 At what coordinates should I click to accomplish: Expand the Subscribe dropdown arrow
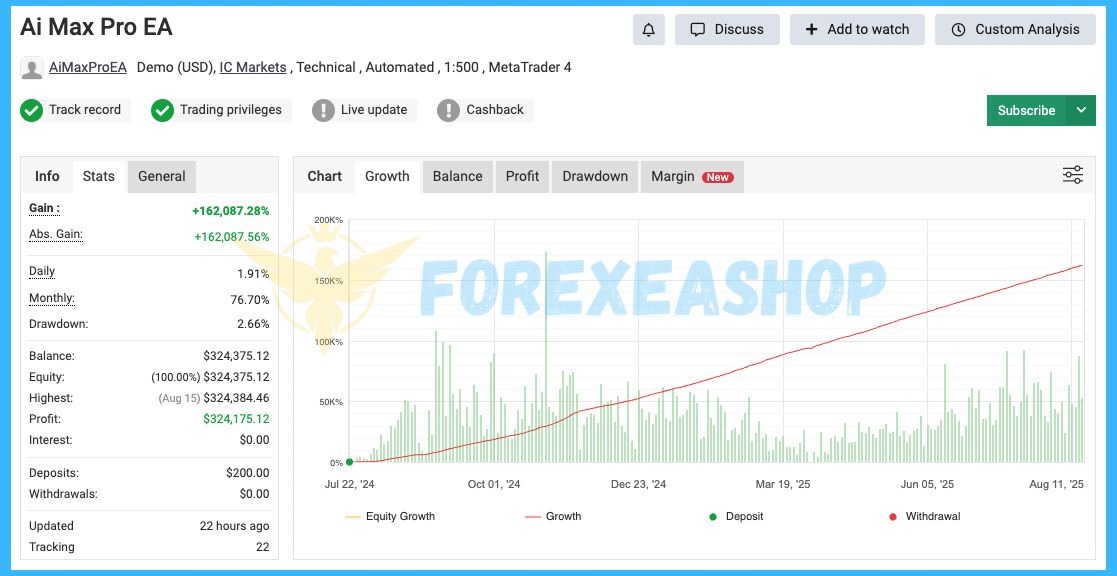1081,110
